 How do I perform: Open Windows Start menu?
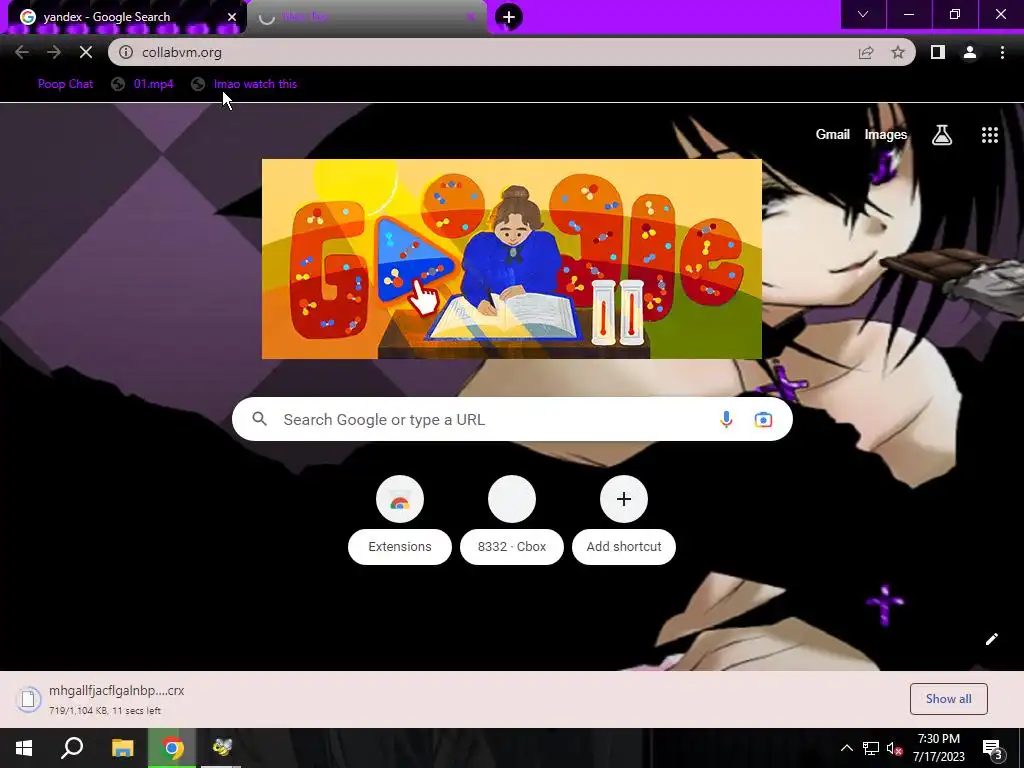pyautogui.click(x=24, y=748)
